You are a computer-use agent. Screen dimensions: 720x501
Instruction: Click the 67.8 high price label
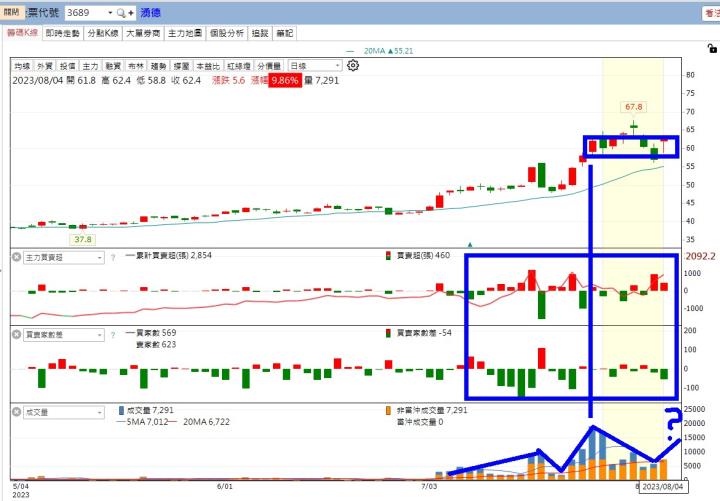632,107
